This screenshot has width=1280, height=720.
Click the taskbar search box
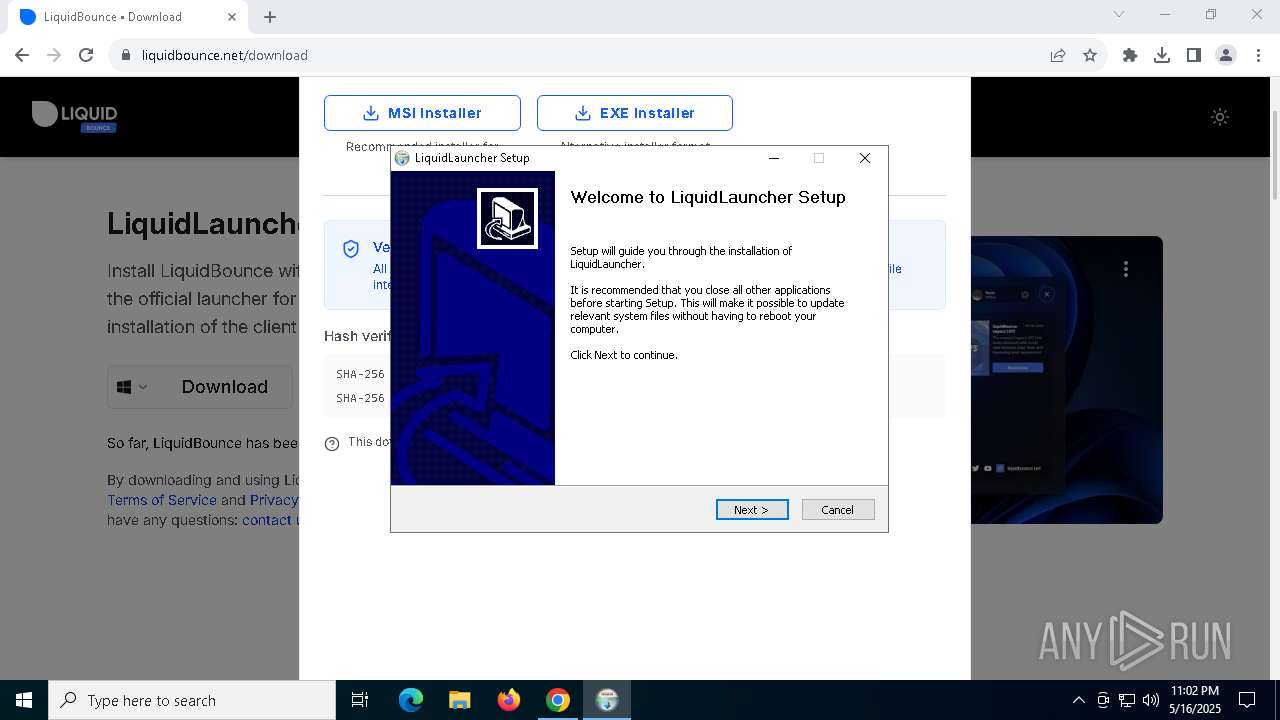[192, 700]
